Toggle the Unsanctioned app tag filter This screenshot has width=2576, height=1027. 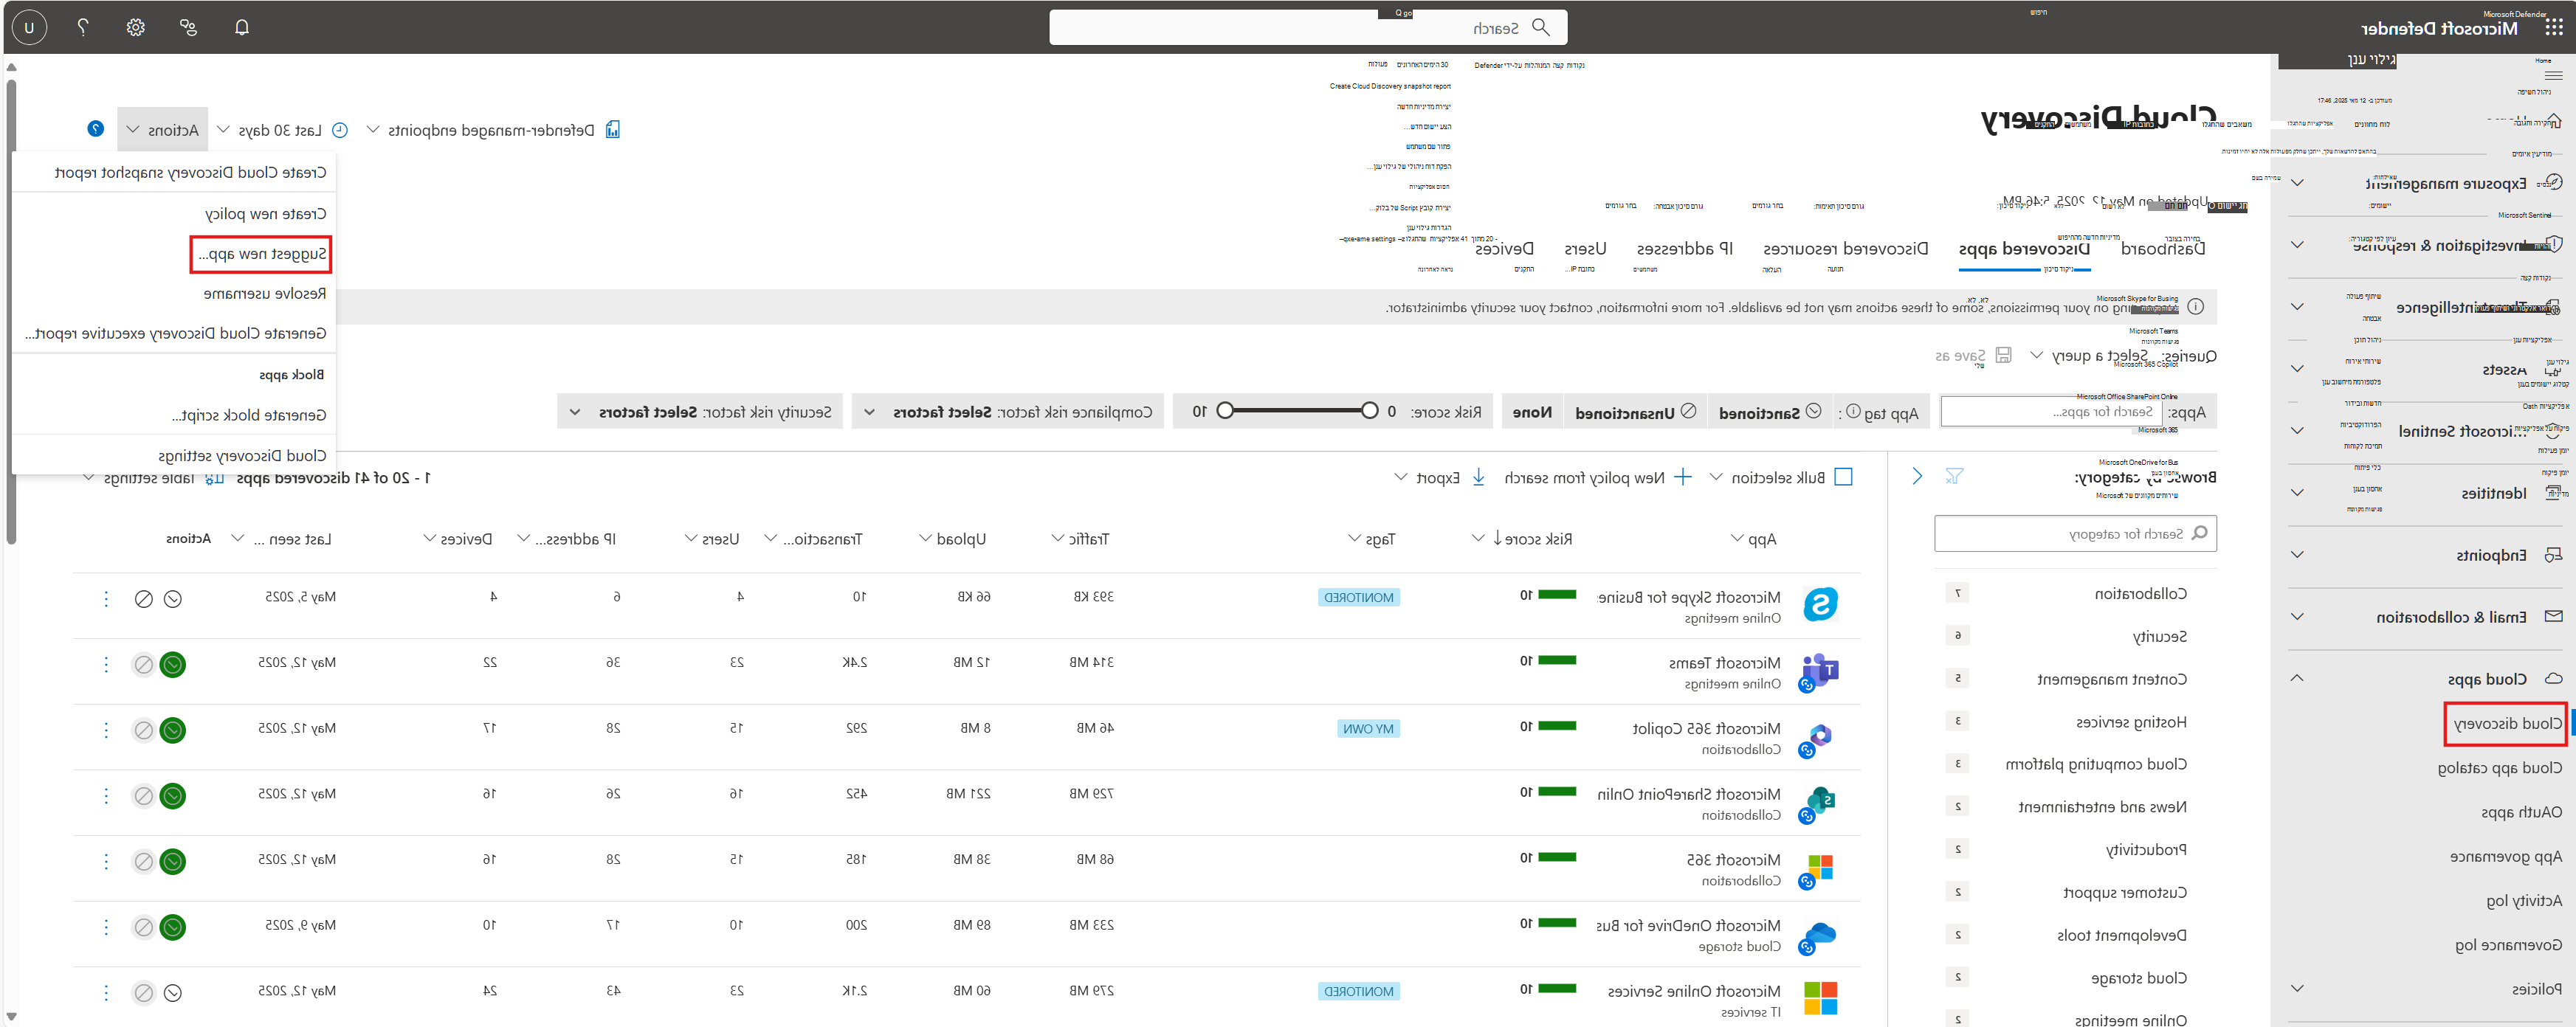click(x=1634, y=412)
